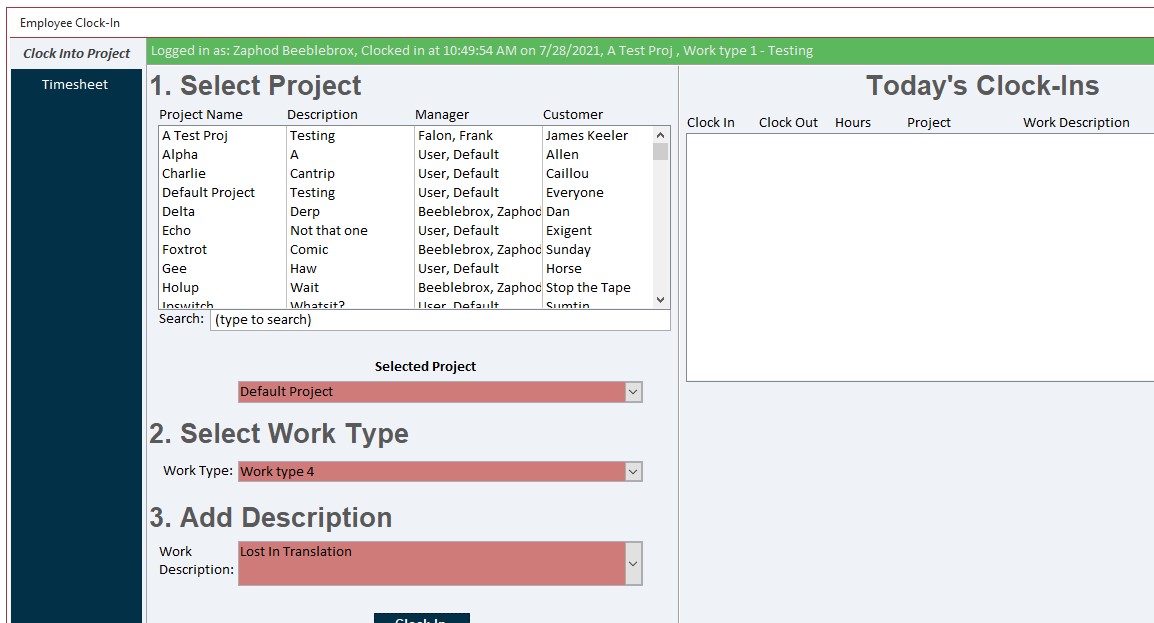Click the project Search input field
The width and height of the screenshot is (1154, 623).
[x=439, y=320]
